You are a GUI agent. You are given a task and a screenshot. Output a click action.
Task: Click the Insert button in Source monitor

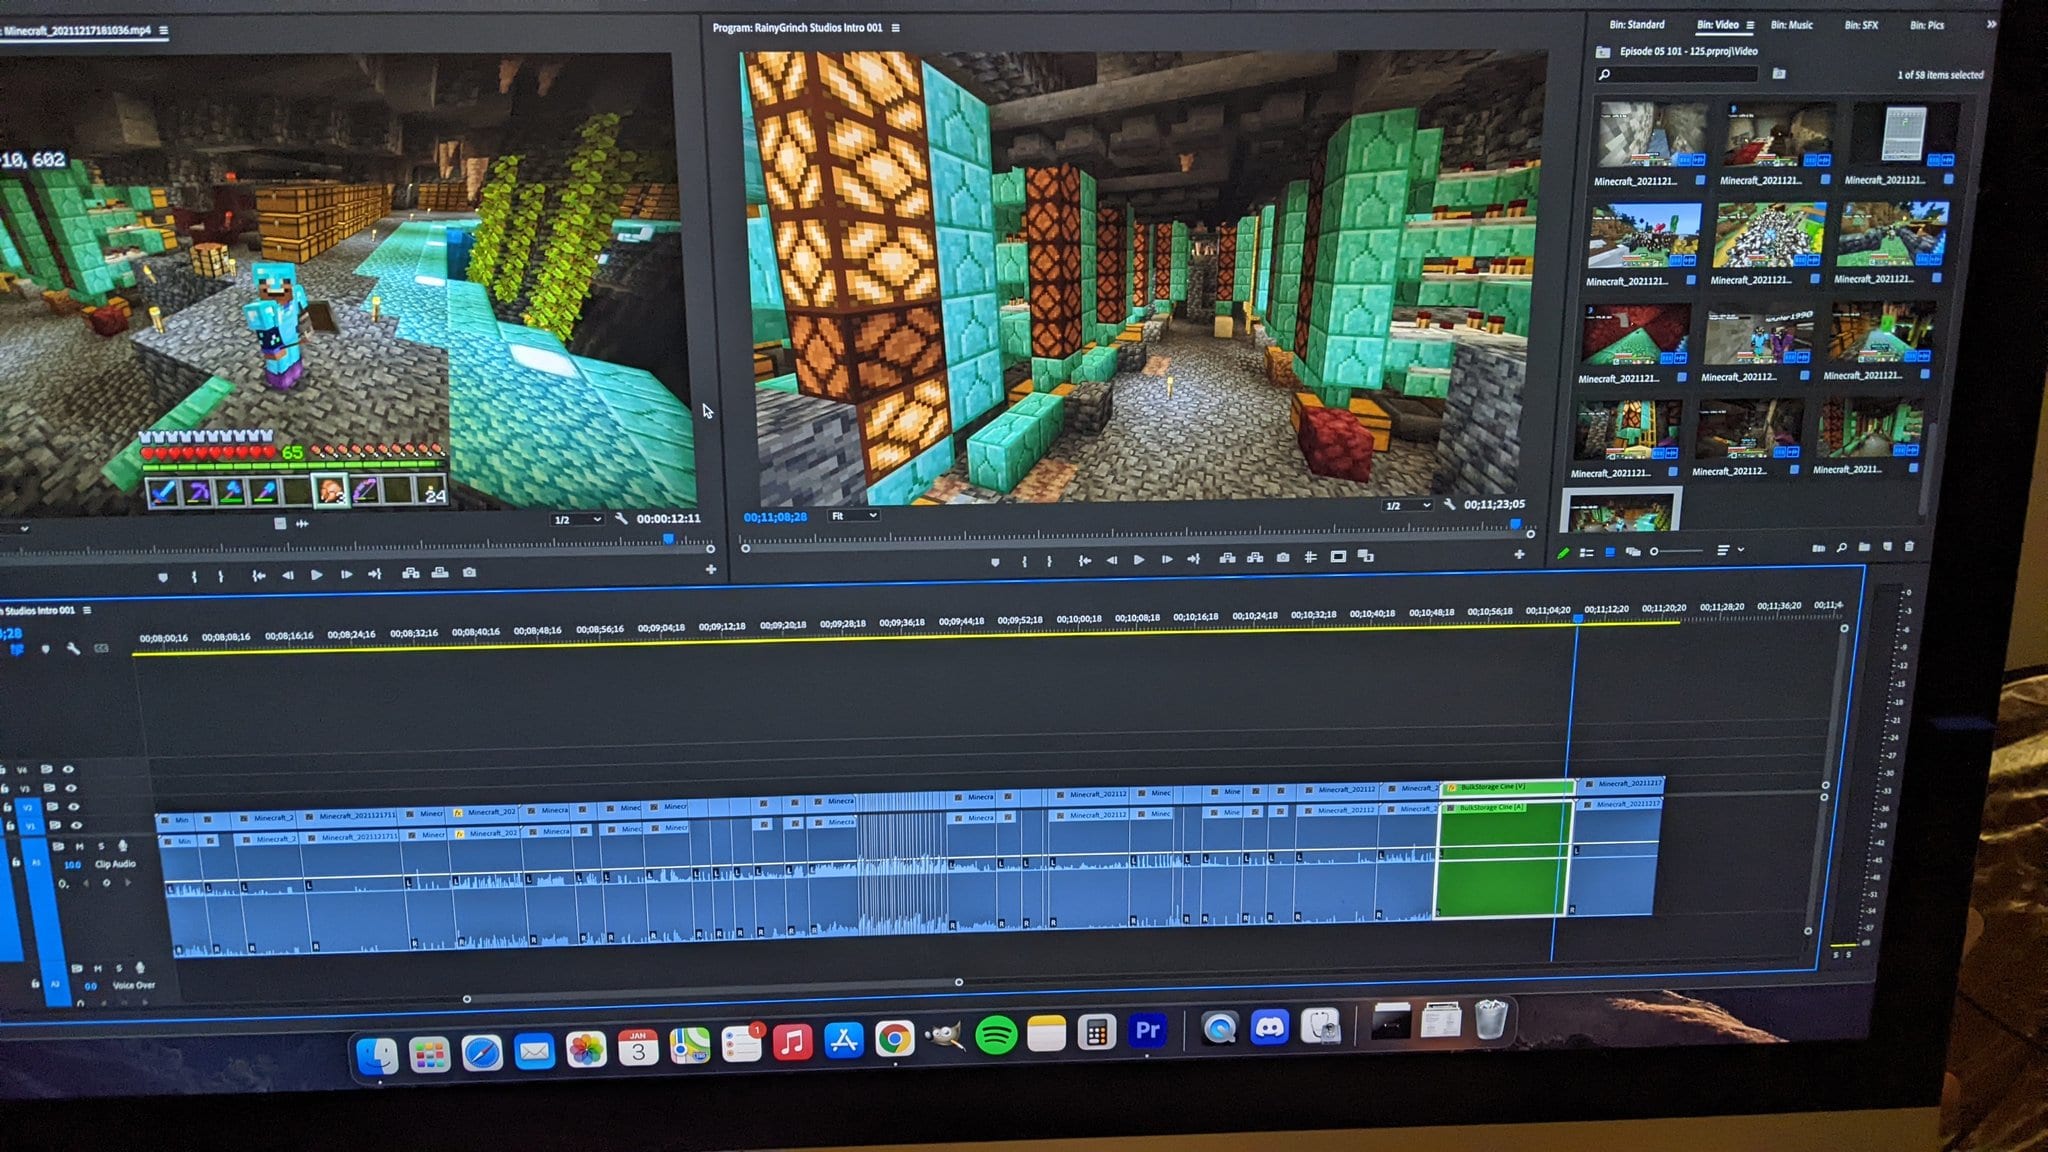[x=410, y=573]
